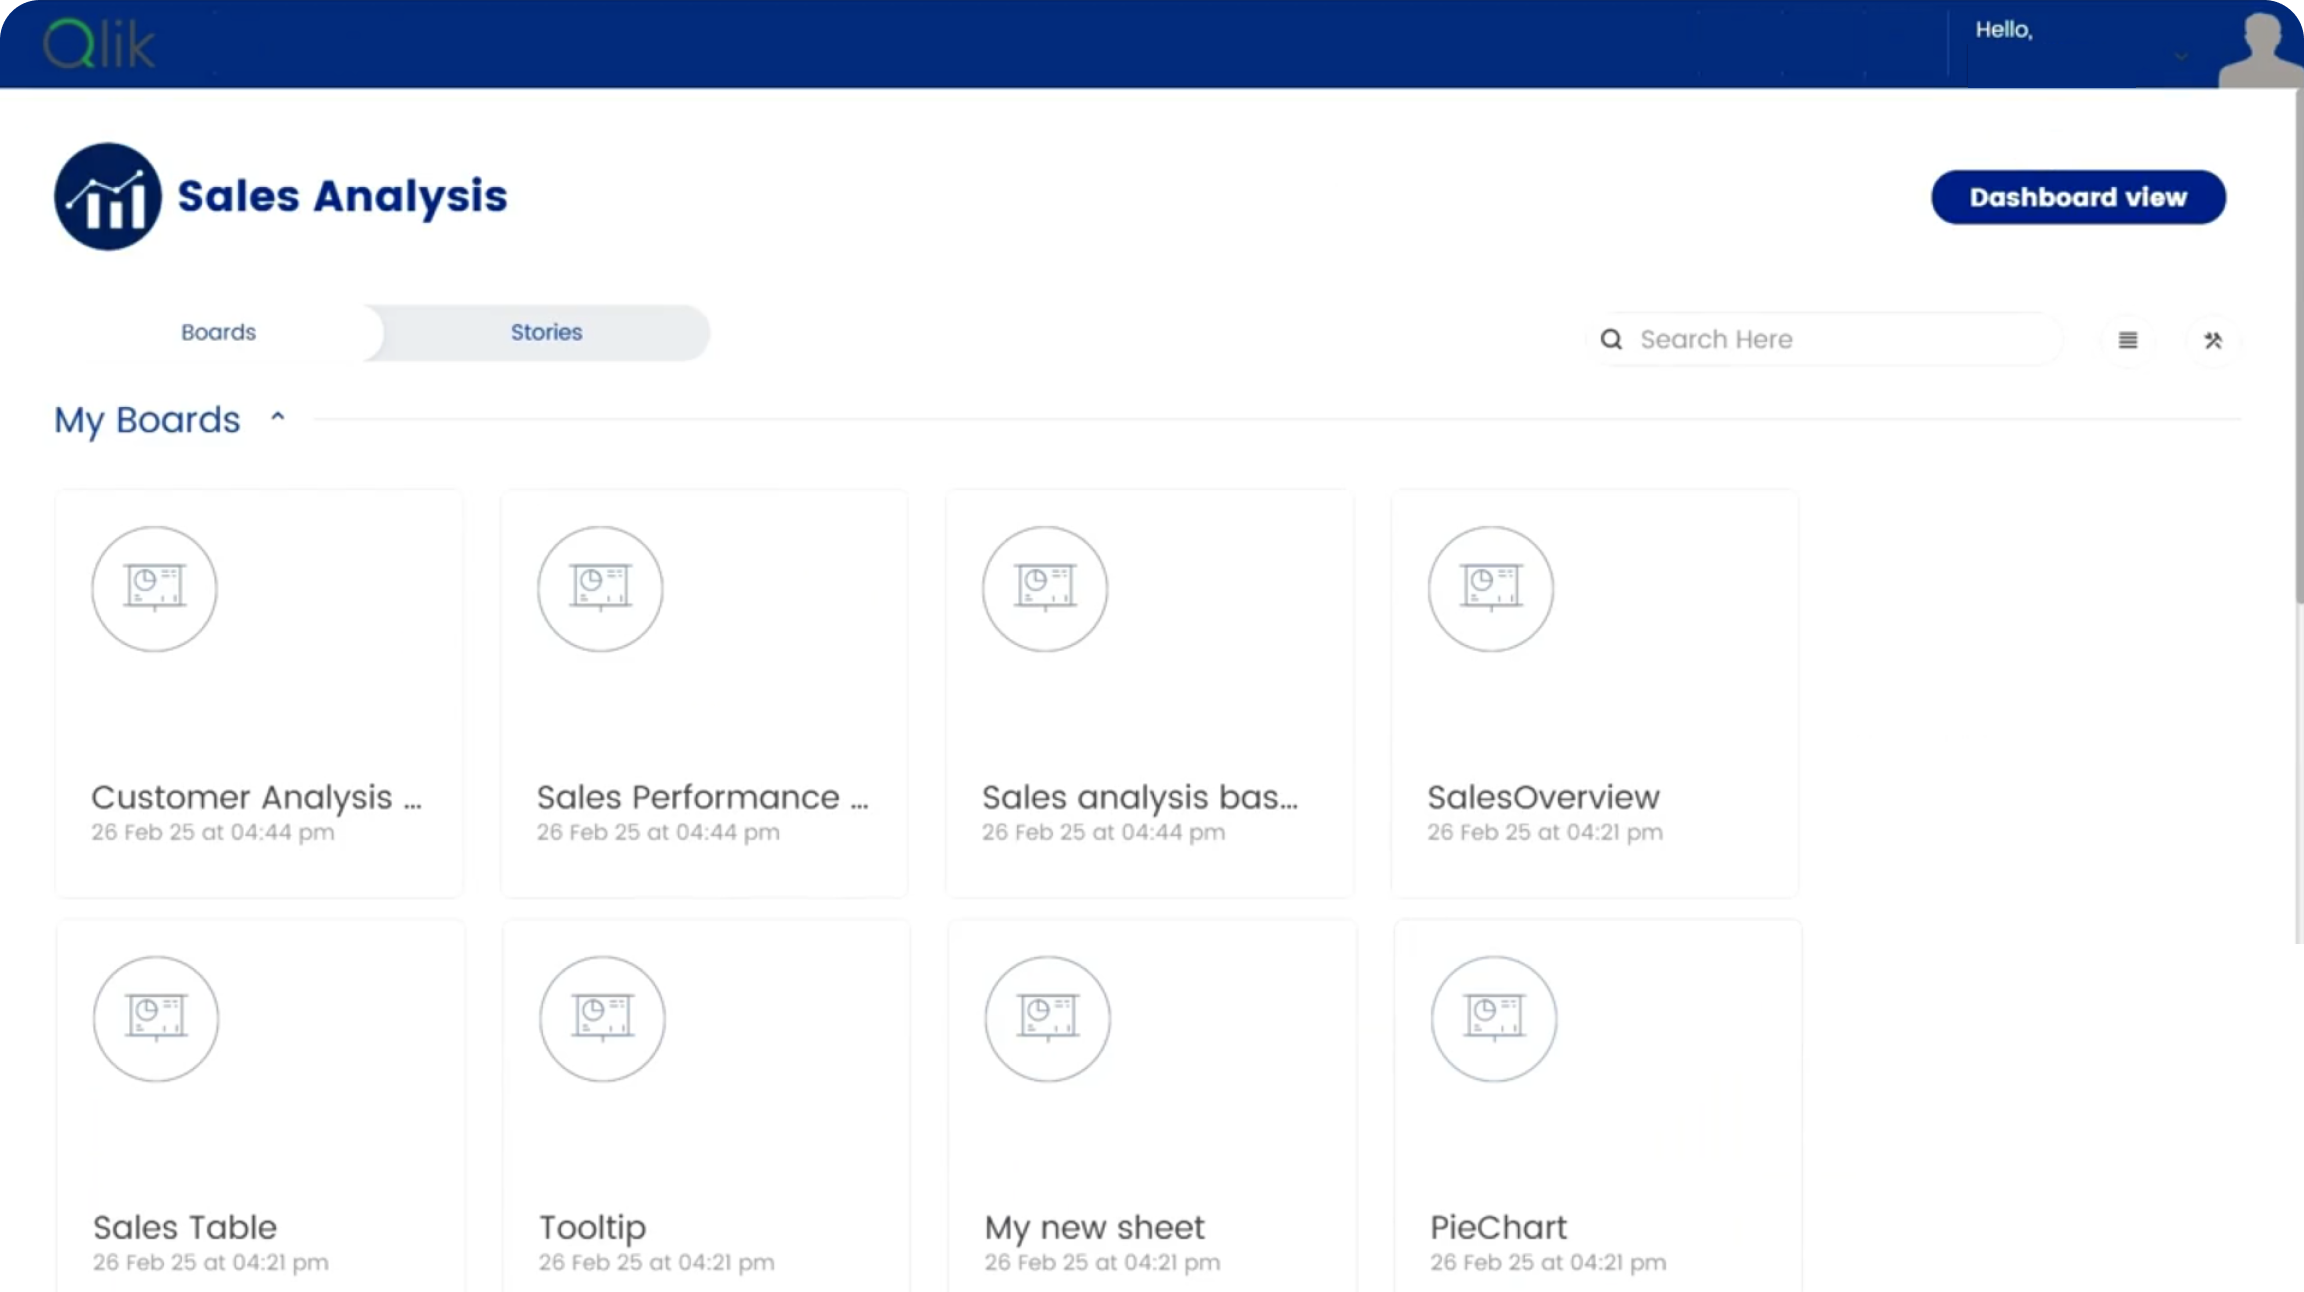2304x1292 pixels.
Task: Click the My new sheet title
Action: click(x=1094, y=1228)
